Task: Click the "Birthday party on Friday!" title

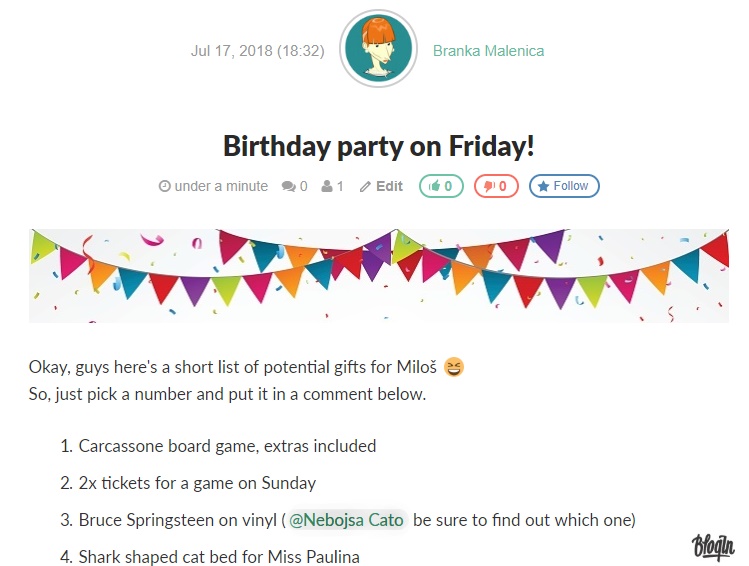Action: [378, 146]
